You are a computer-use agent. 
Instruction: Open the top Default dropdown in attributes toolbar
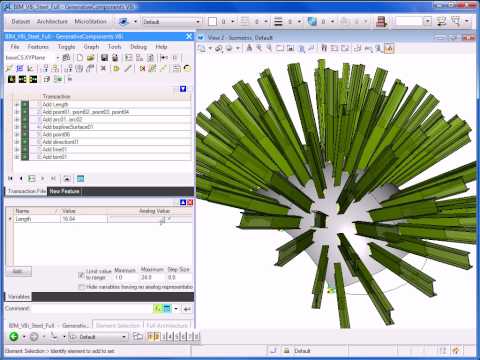click(x=172, y=22)
